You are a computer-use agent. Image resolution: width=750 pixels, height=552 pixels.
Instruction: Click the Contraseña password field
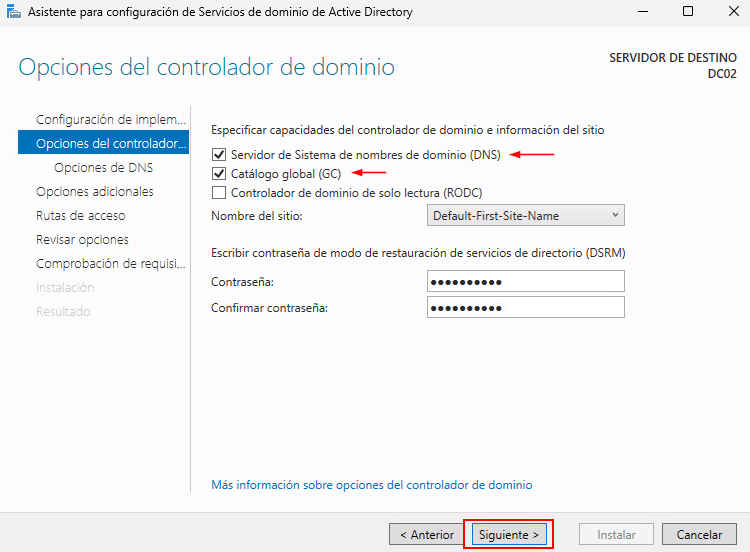(x=525, y=282)
